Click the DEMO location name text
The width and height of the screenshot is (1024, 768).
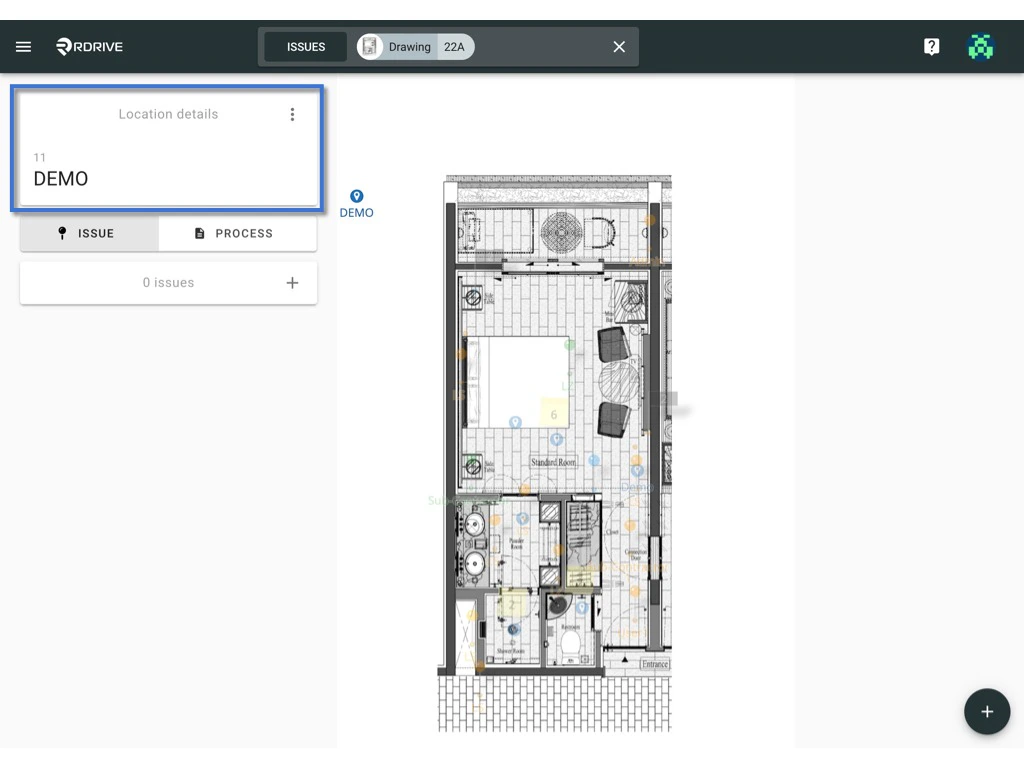(61, 179)
